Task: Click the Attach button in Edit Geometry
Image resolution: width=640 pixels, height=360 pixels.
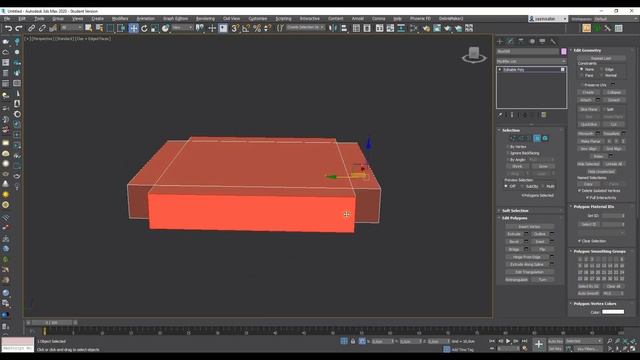Action: (586, 100)
